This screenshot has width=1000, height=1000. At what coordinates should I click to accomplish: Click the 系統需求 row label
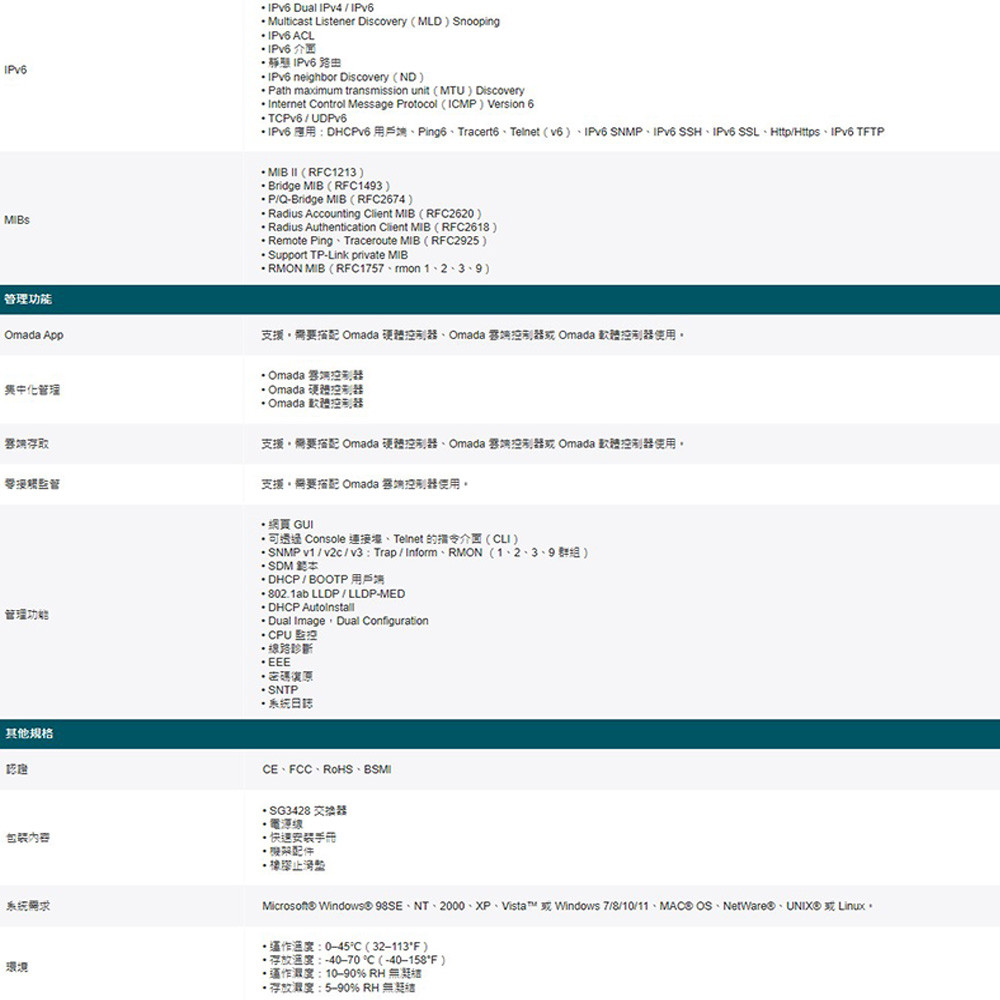click(x=26, y=906)
